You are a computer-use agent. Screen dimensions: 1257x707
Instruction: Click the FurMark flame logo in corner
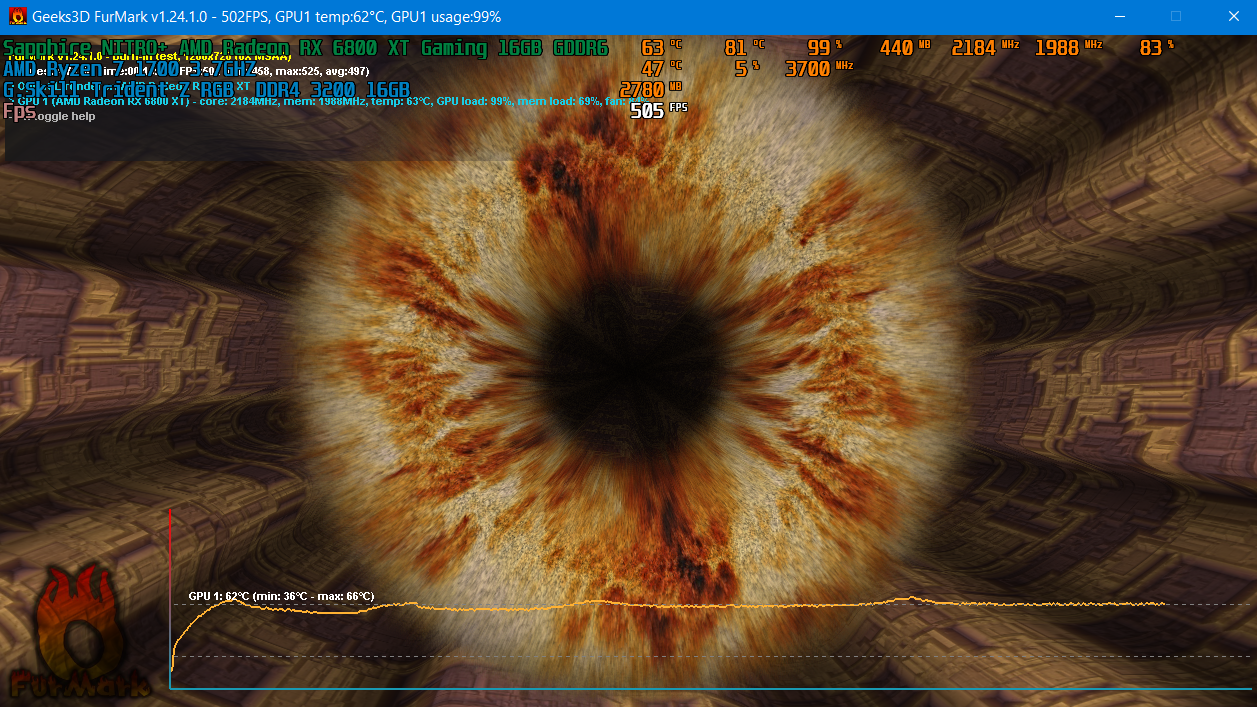(80, 631)
